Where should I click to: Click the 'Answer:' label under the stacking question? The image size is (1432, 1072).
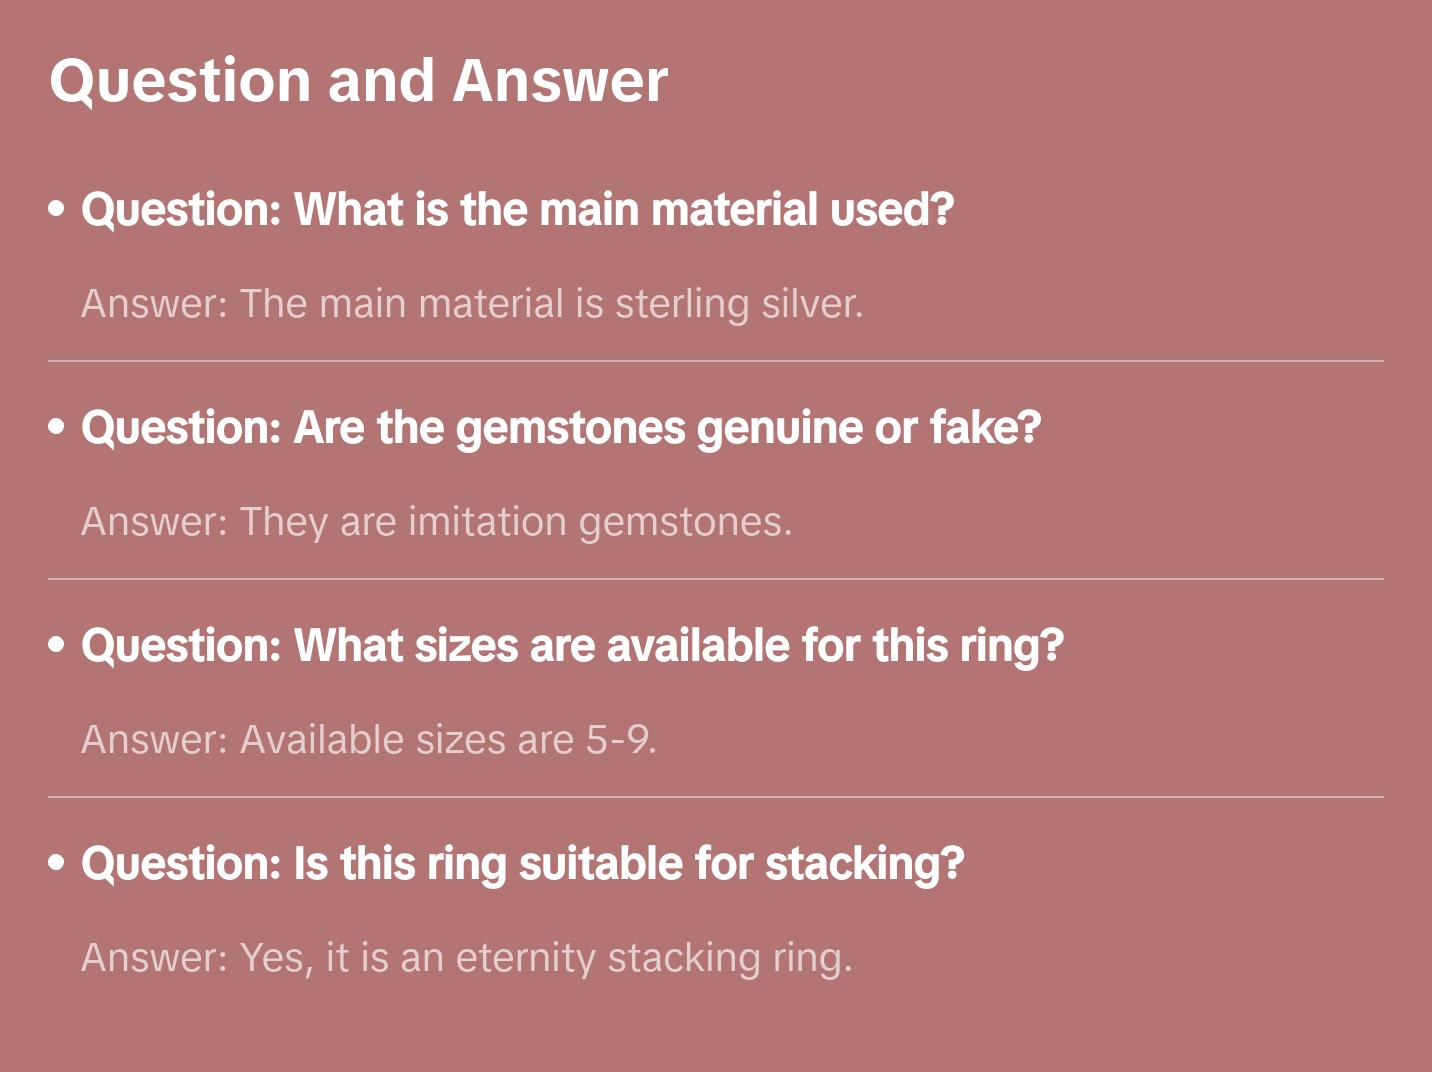click(x=155, y=958)
